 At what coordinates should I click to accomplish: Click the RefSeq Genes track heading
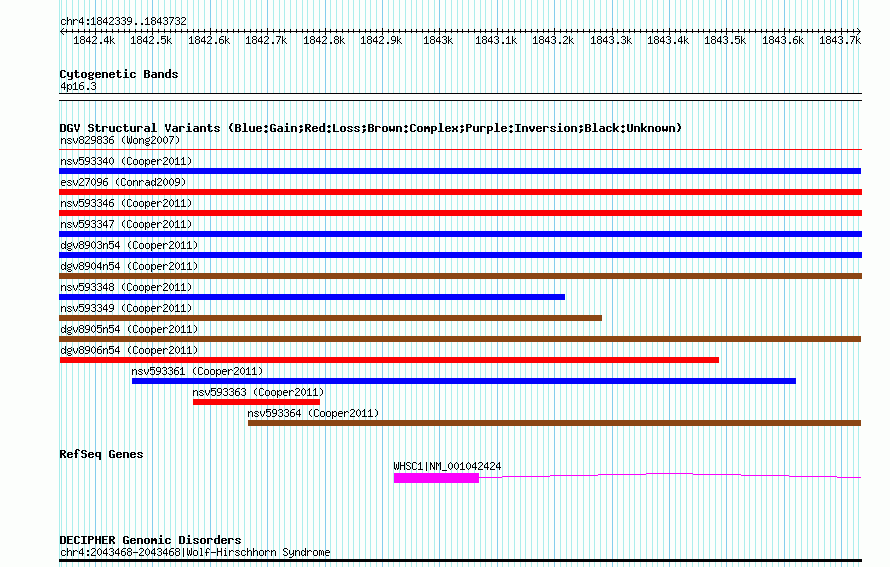(x=101, y=454)
